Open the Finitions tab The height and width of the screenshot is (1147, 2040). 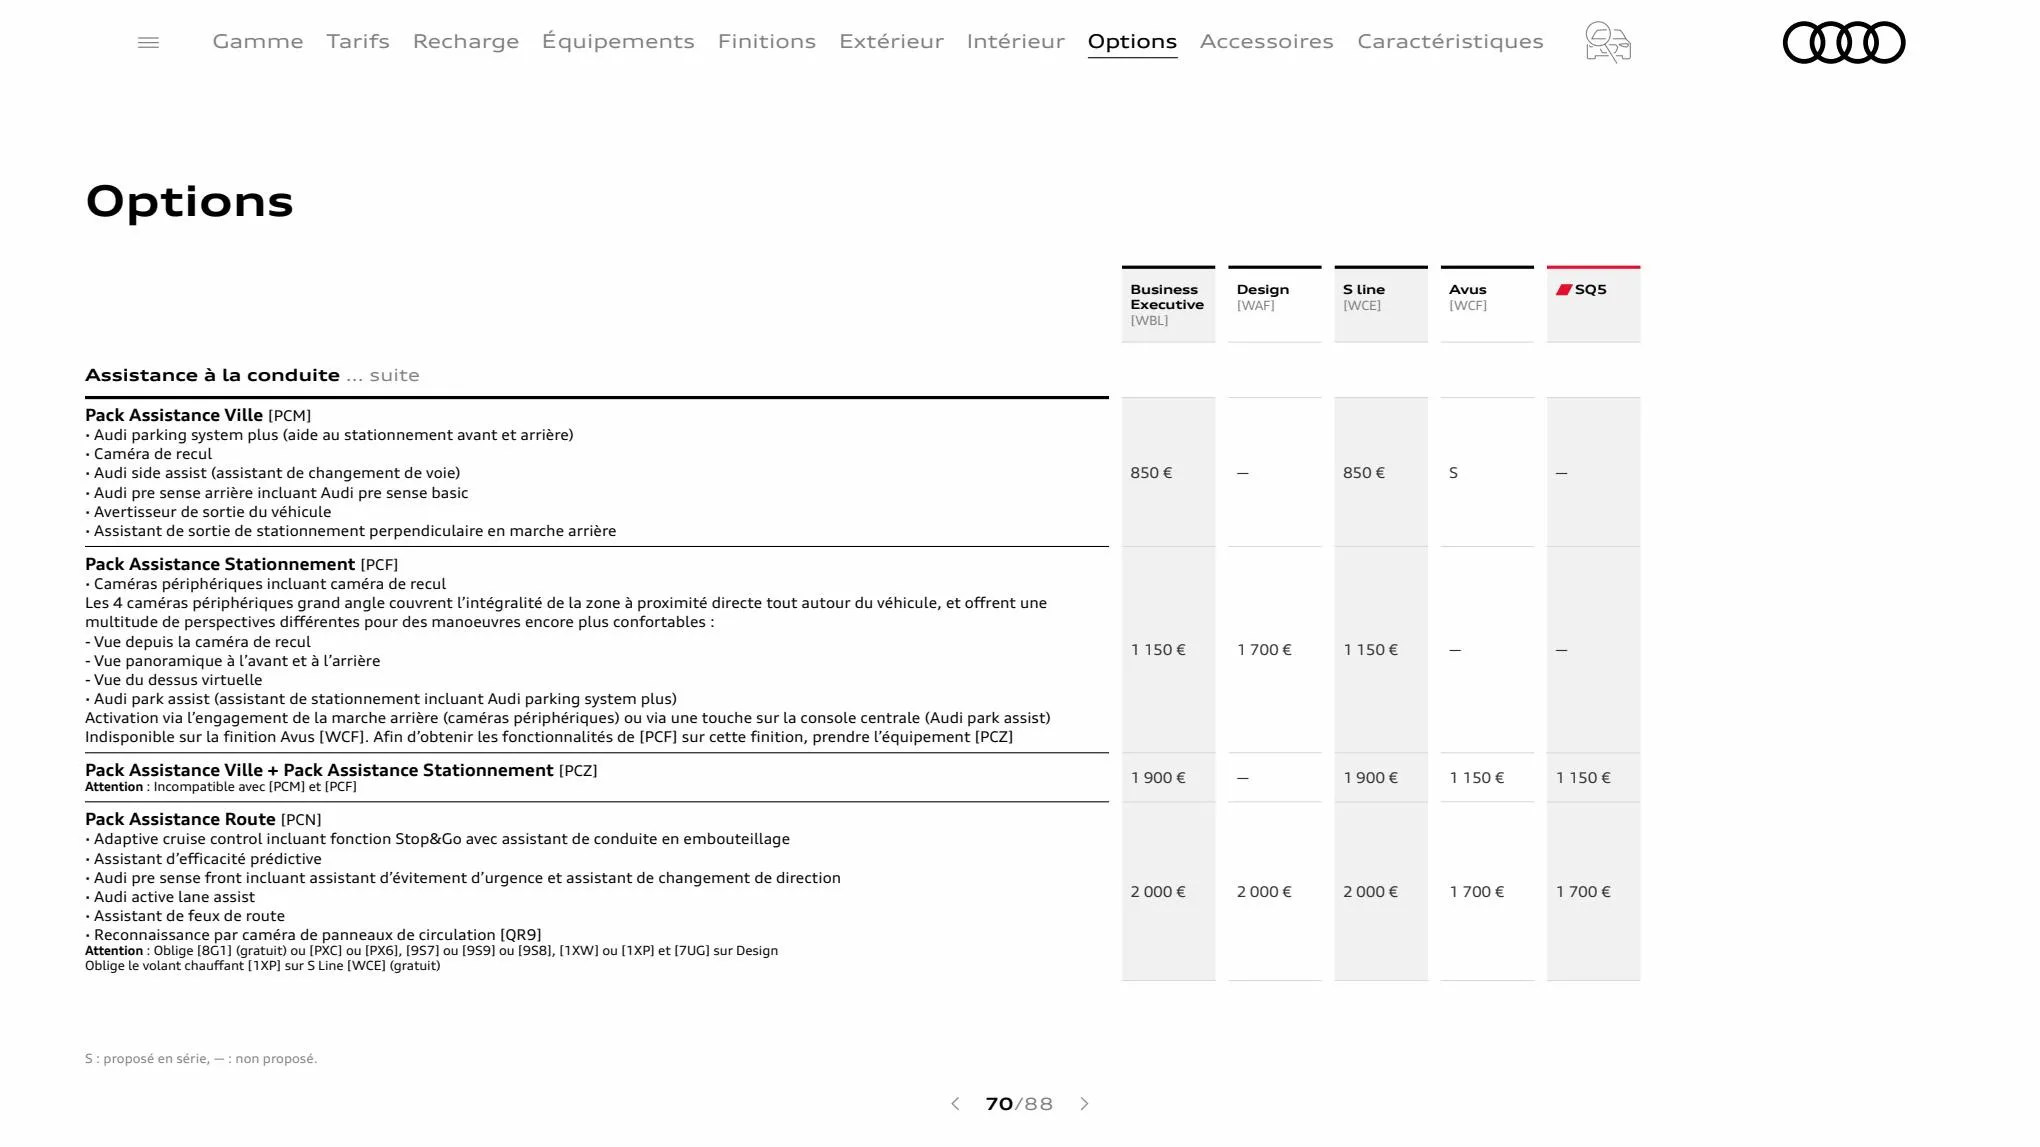tap(767, 41)
